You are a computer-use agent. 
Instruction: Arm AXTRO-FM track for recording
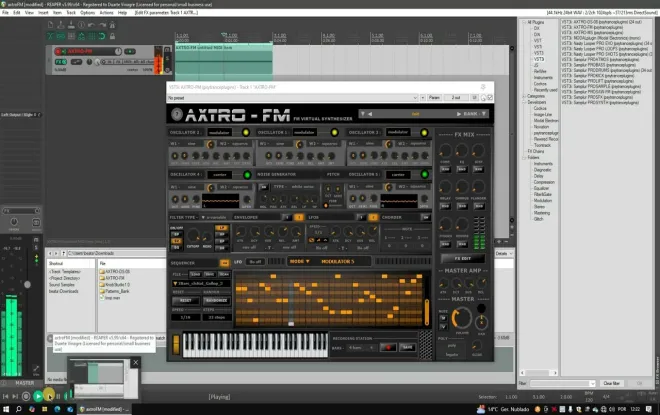[x=58, y=51]
